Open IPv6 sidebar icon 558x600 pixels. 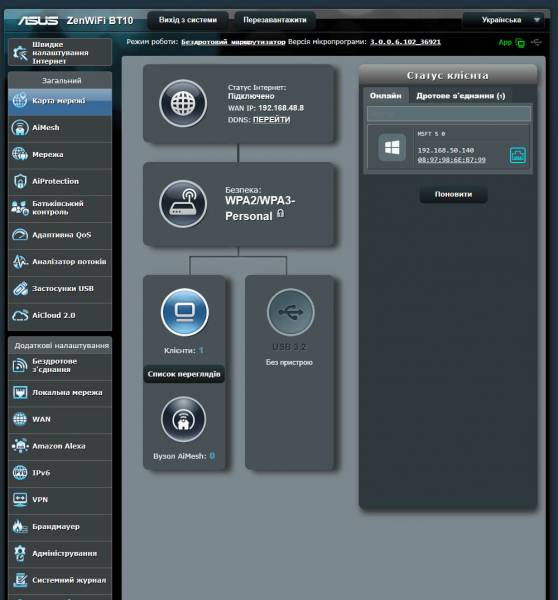click(x=20, y=473)
